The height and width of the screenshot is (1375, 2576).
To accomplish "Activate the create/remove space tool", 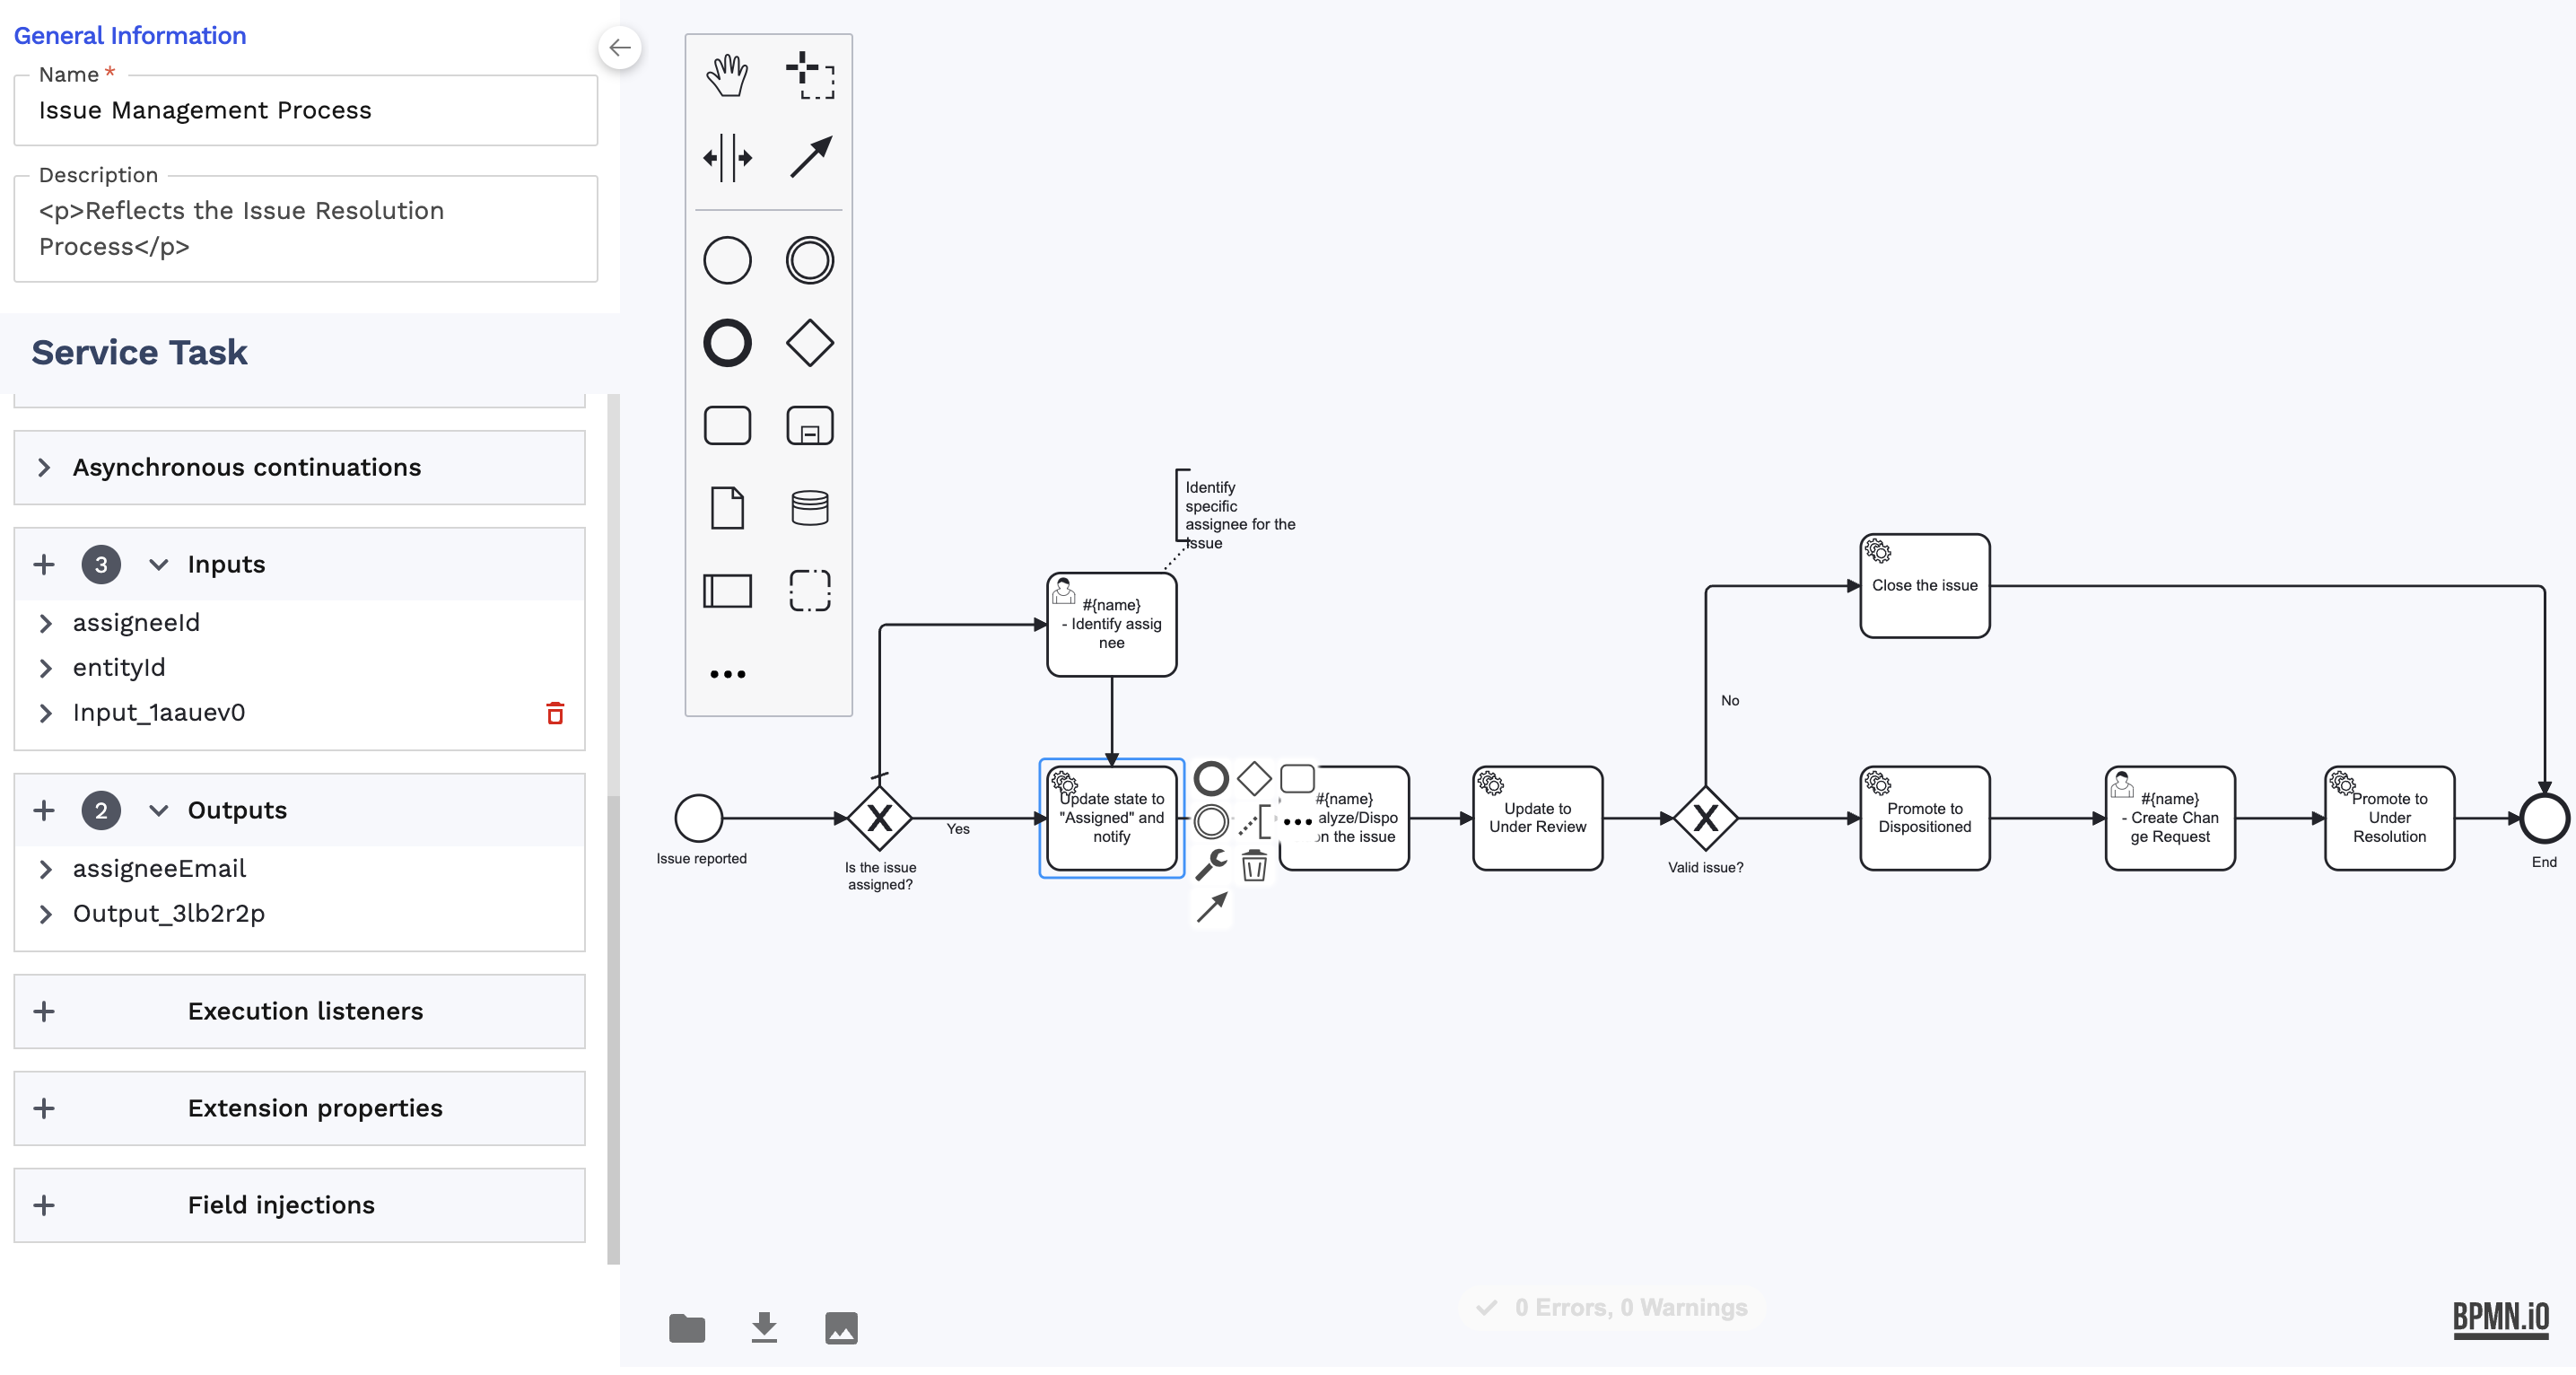I will coord(727,157).
